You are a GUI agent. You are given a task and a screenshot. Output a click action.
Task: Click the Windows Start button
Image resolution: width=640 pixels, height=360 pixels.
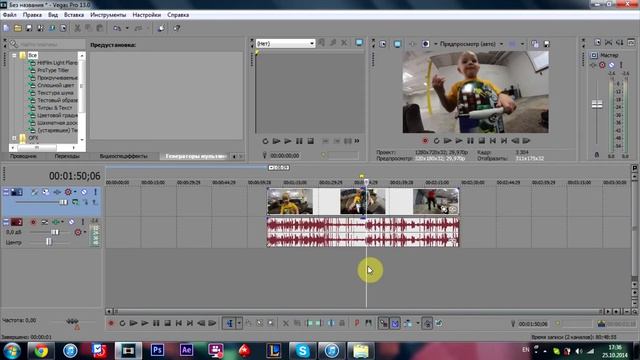tap(11, 351)
